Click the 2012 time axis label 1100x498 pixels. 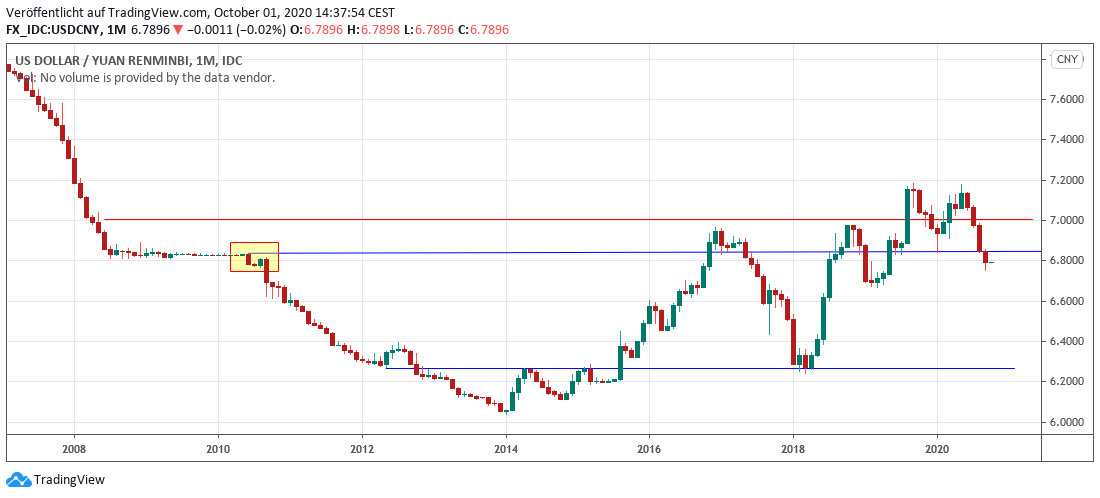(x=362, y=448)
